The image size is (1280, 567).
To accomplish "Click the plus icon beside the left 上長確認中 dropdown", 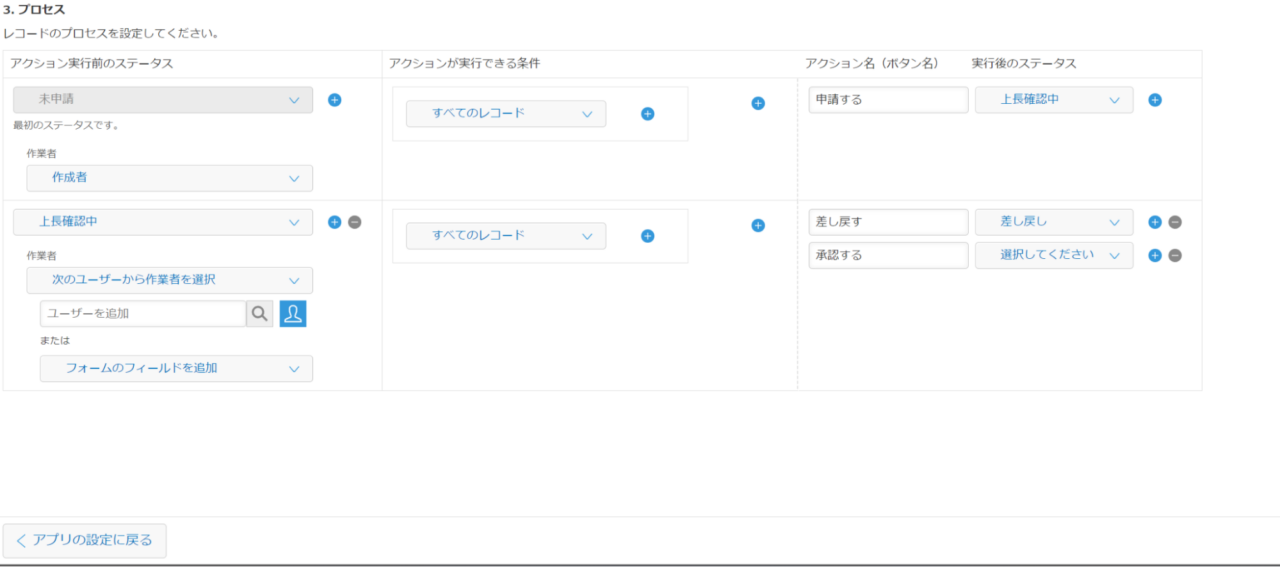I will tap(335, 222).
